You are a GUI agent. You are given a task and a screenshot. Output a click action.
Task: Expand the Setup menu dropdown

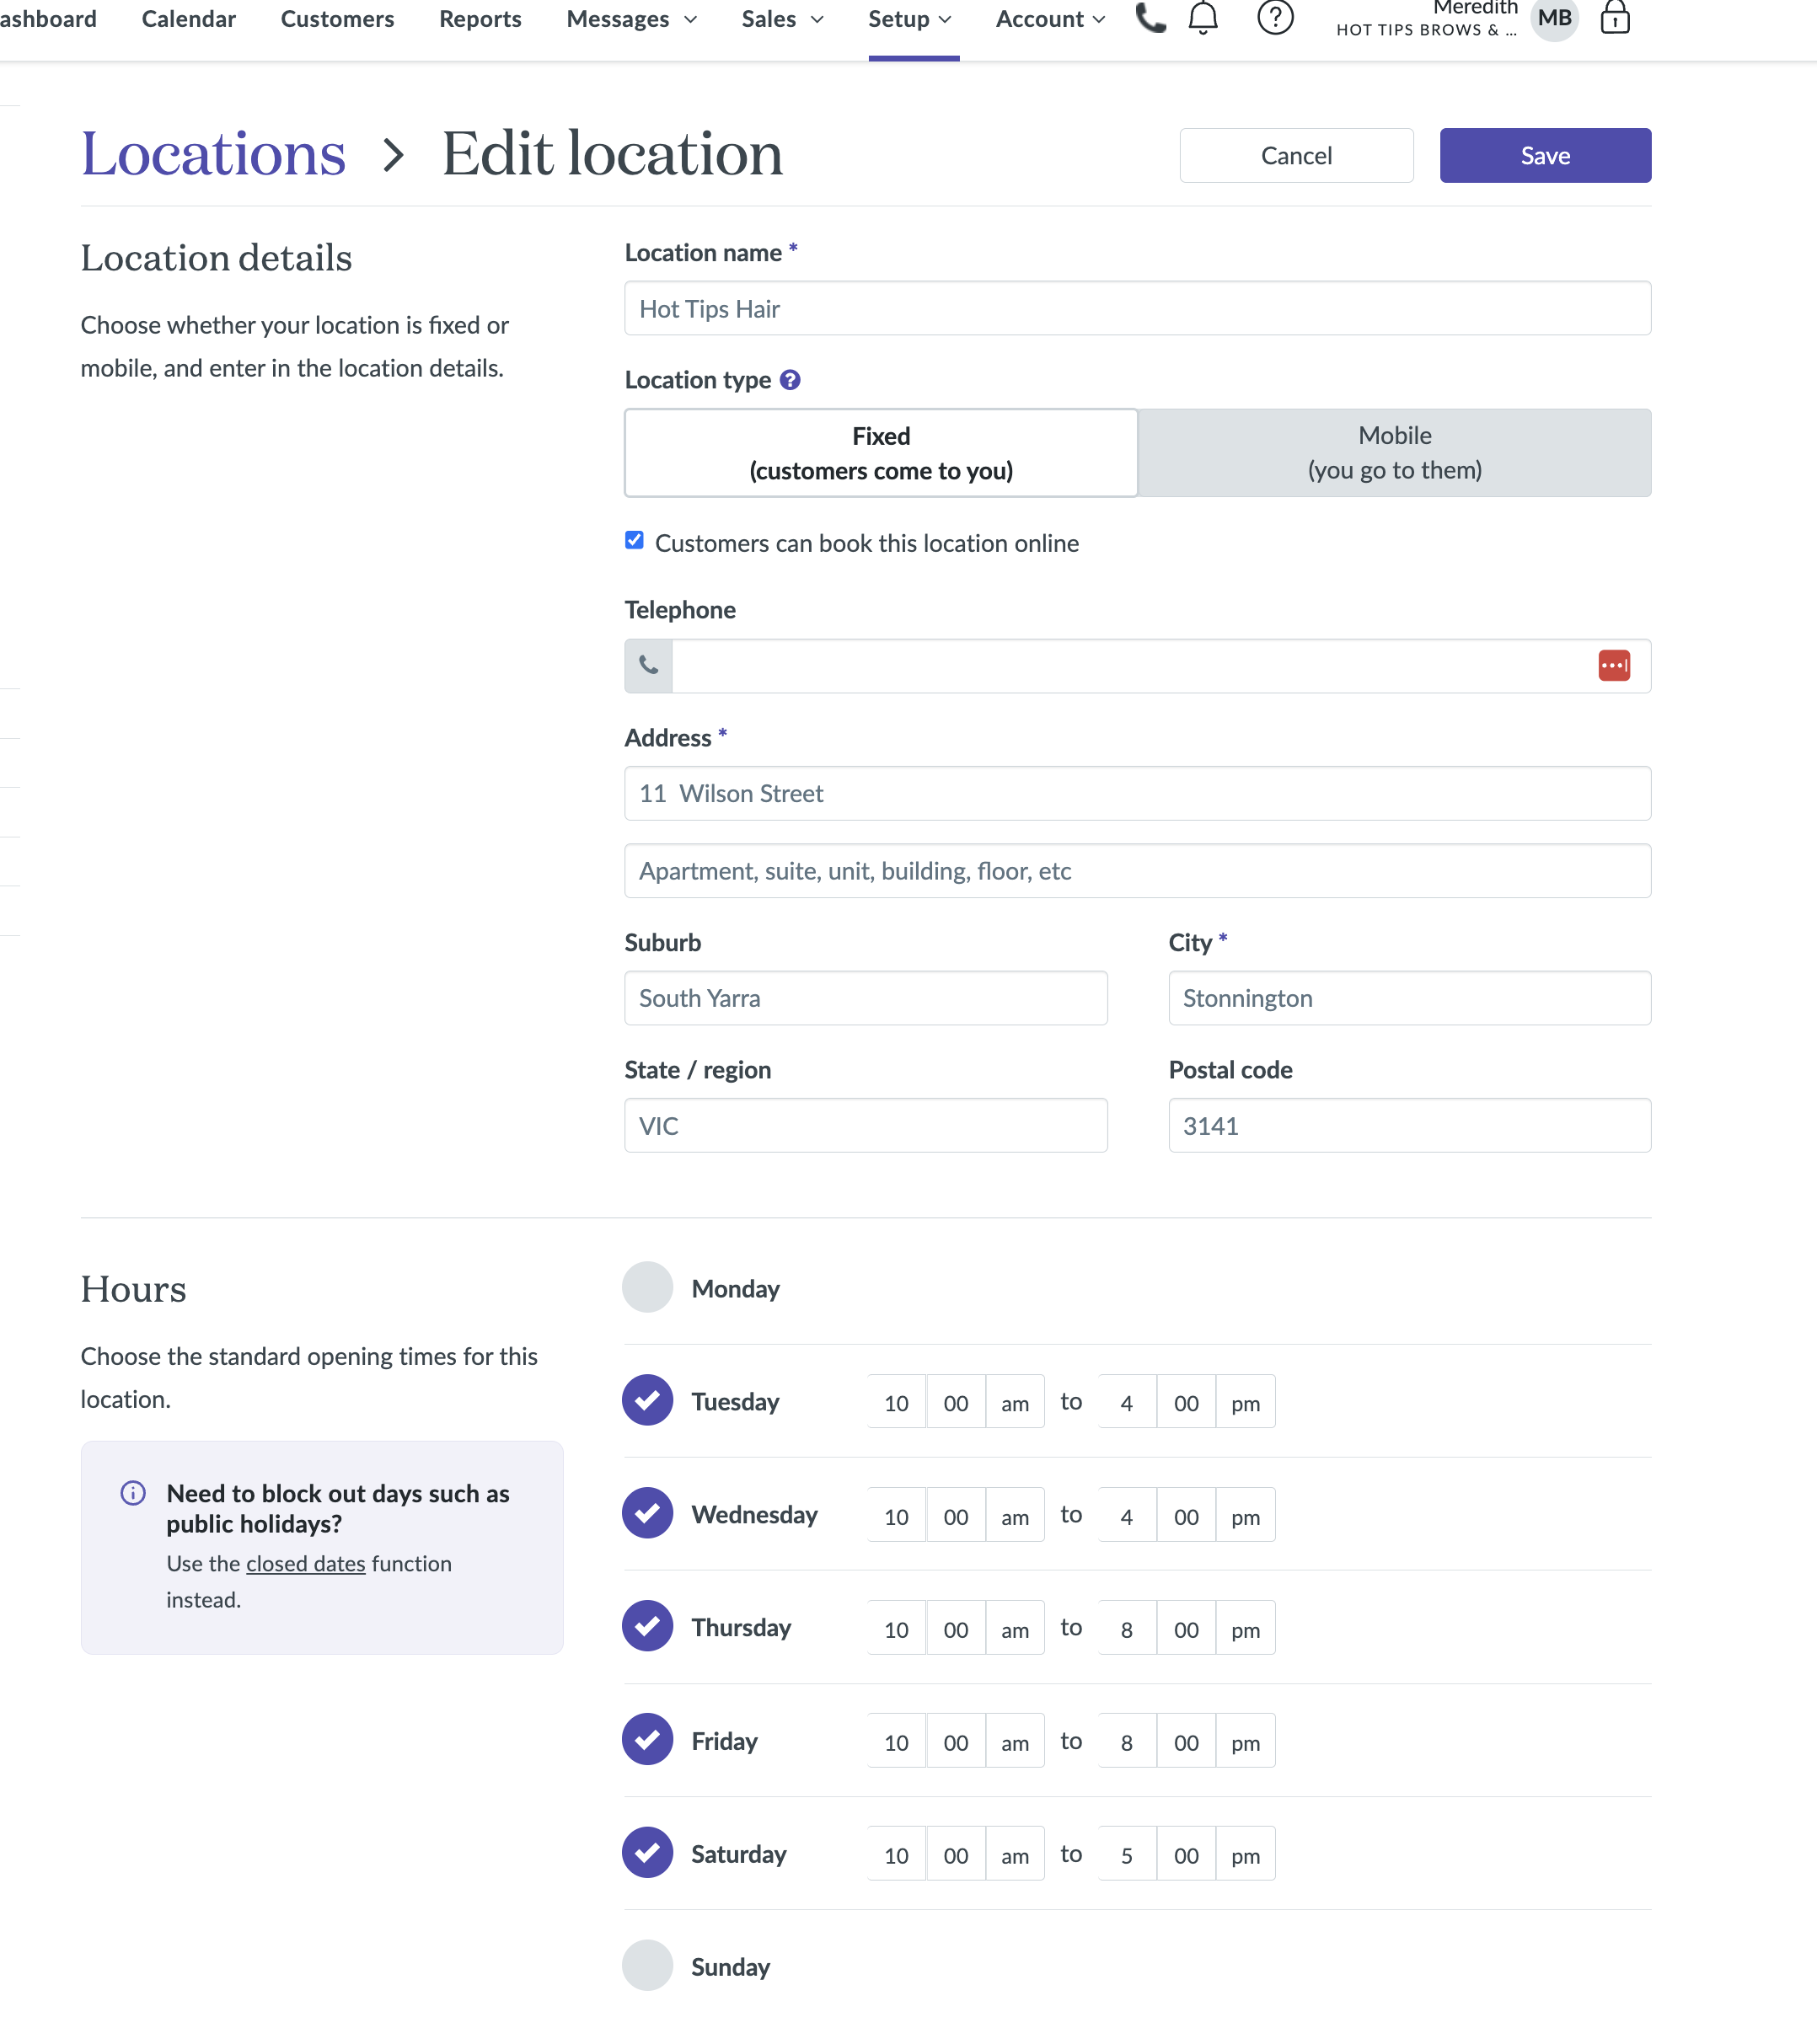(x=909, y=19)
